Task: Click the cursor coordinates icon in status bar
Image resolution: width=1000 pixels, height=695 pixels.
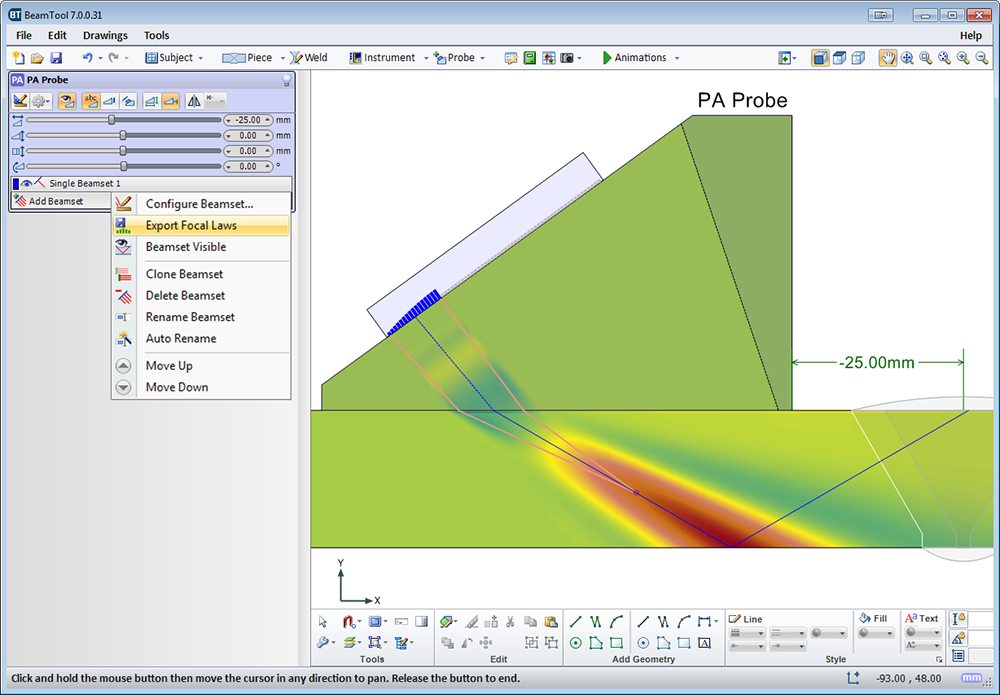Action: click(x=853, y=678)
